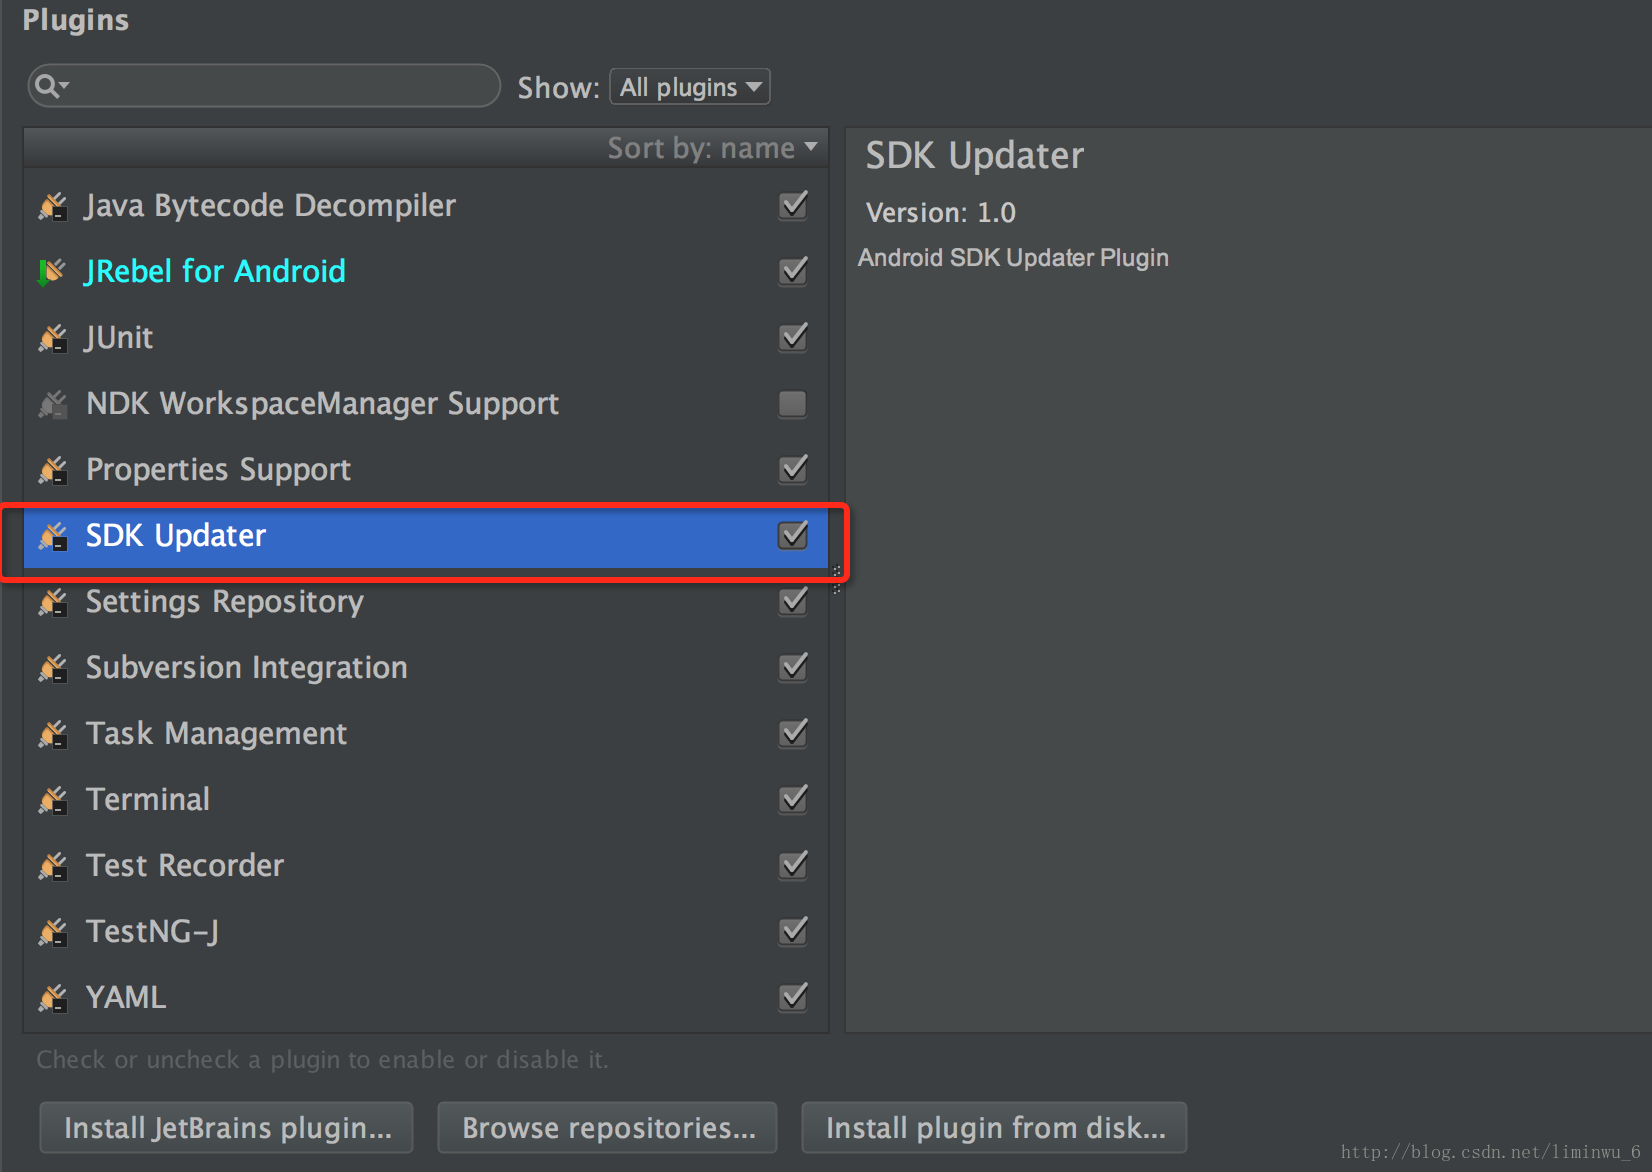Disable the Java Bytecode Decompiler plugin checkbox
This screenshot has height=1172, width=1652.
pos(793,205)
